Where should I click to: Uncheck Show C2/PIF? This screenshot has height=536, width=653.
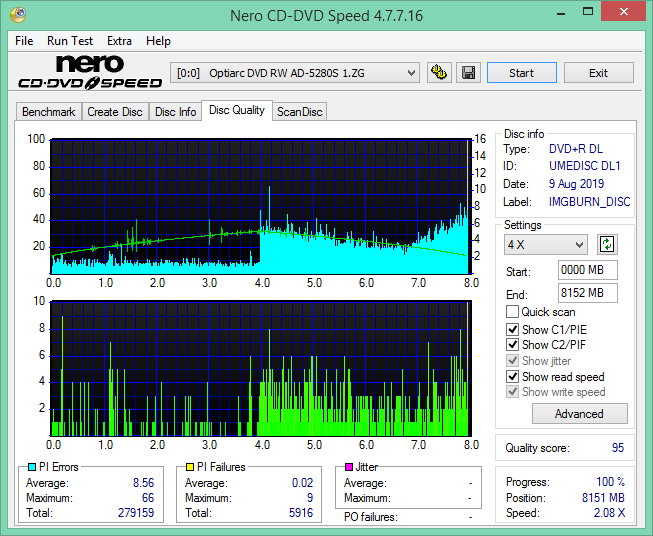coord(512,345)
